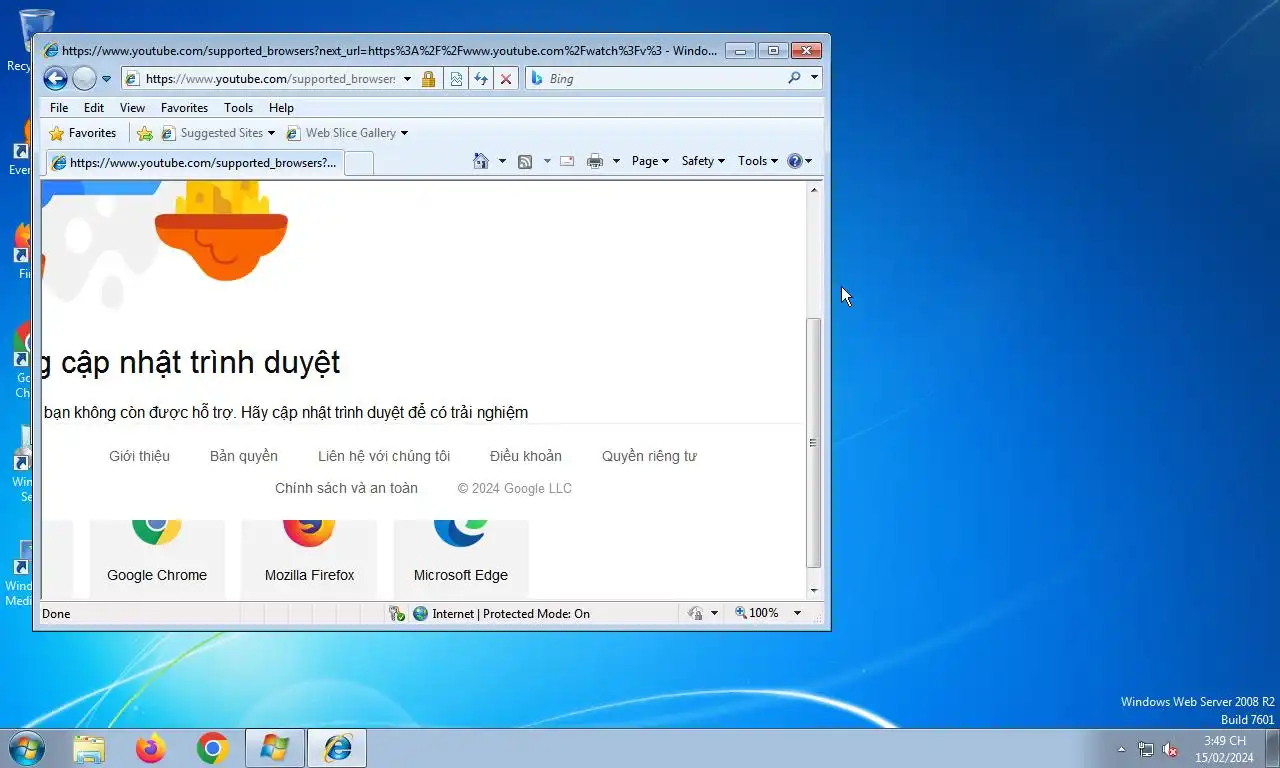Click the RSS feeds icon
Viewport: 1280px width, 768px height.
[x=524, y=161]
